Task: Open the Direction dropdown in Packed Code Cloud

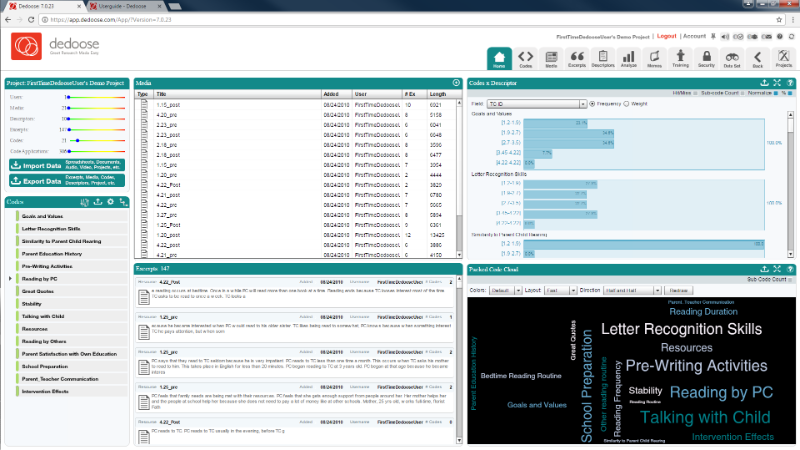Action: tap(633, 290)
